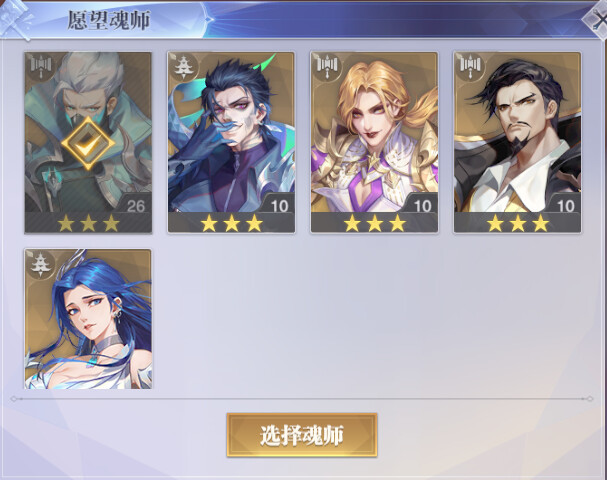Screen dimensions: 607x480
Task: Click tower class icon on blue-haired man card
Action: pos(182,67)
